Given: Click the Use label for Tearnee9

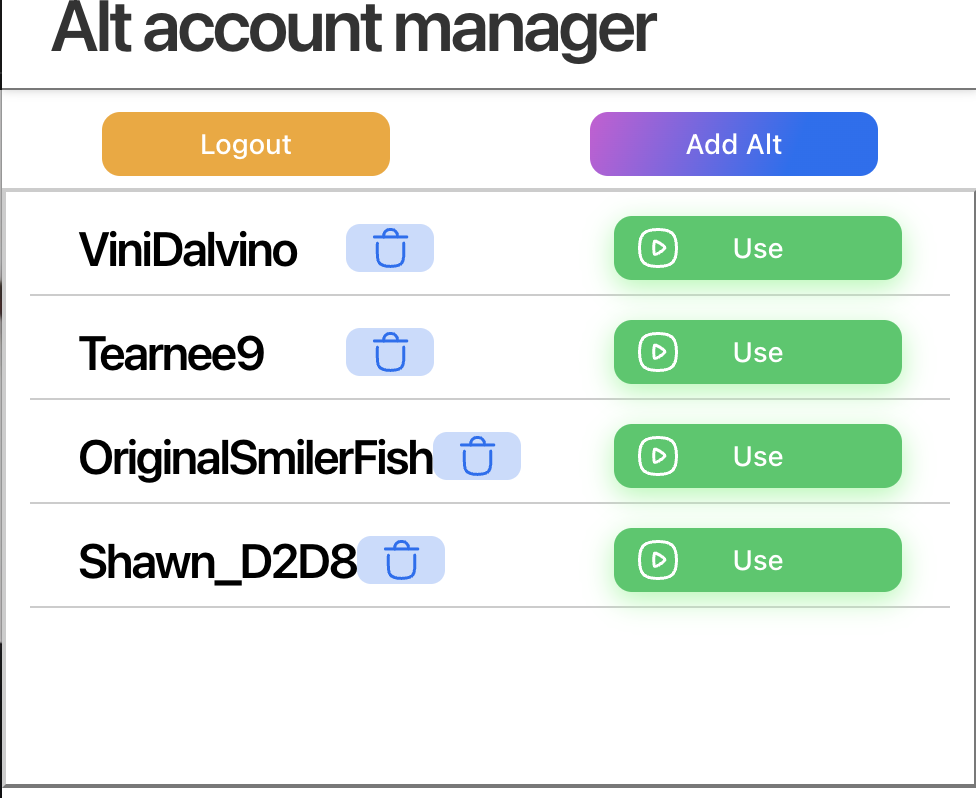Looking at the screenshot, I should pos(758,352).
